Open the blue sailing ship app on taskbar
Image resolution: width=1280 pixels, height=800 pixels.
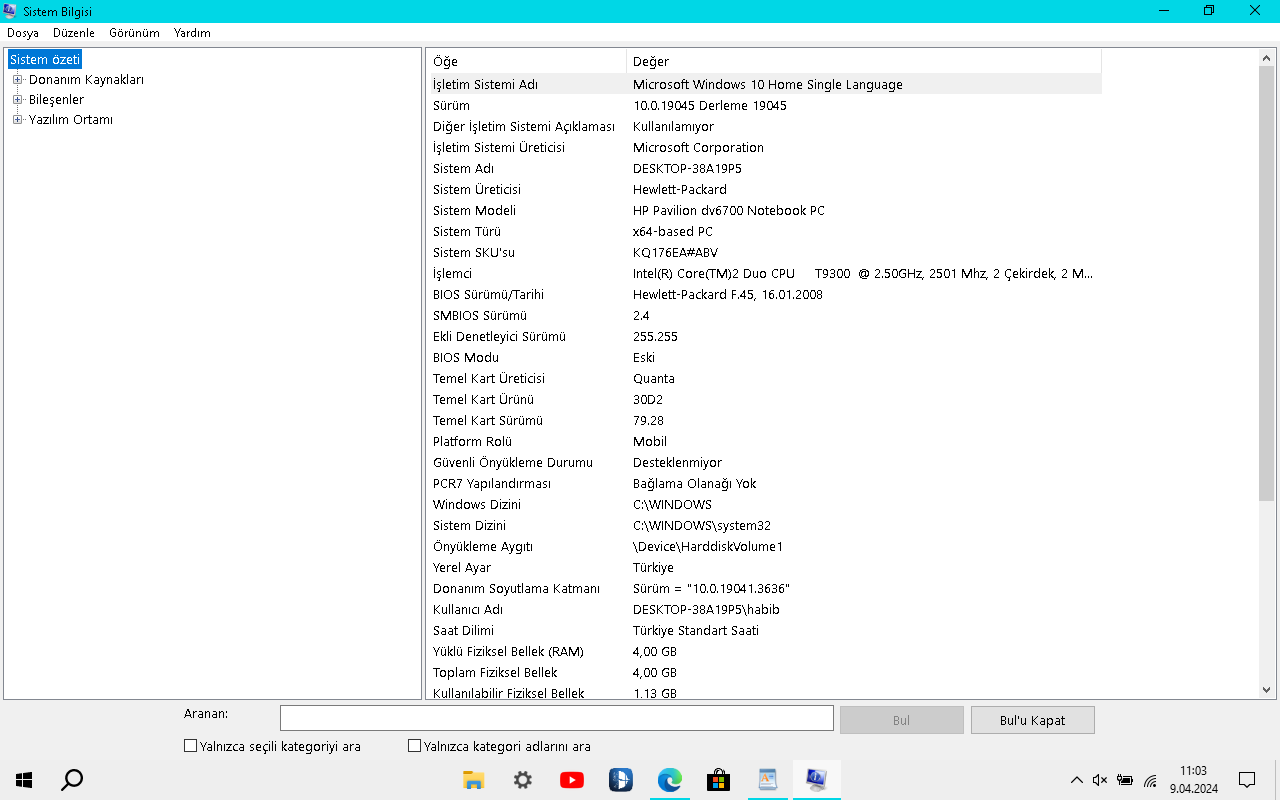coord(621,780)
